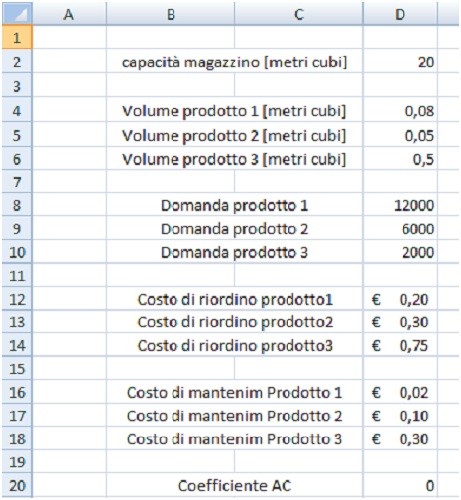Viewport: 461px width, 500px height.
Task: Click Costo di riordino prodotto3 value € 0,75
Action: click(x=400, y=345)
